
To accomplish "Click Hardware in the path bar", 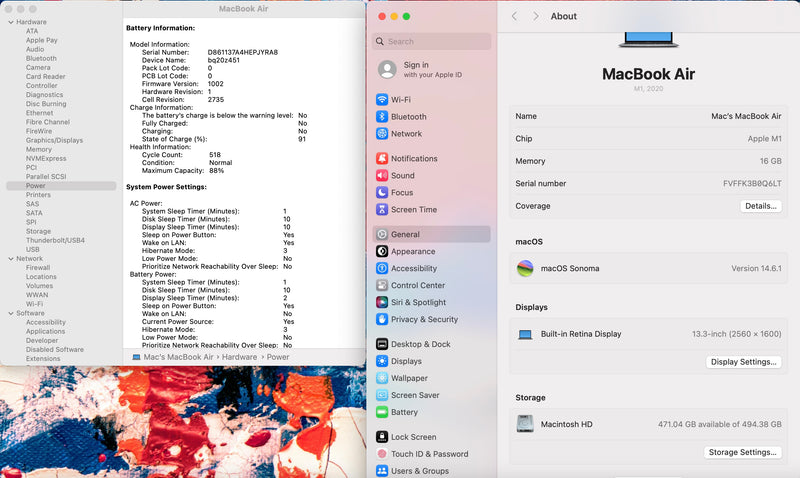I will [x=239, y=357].
